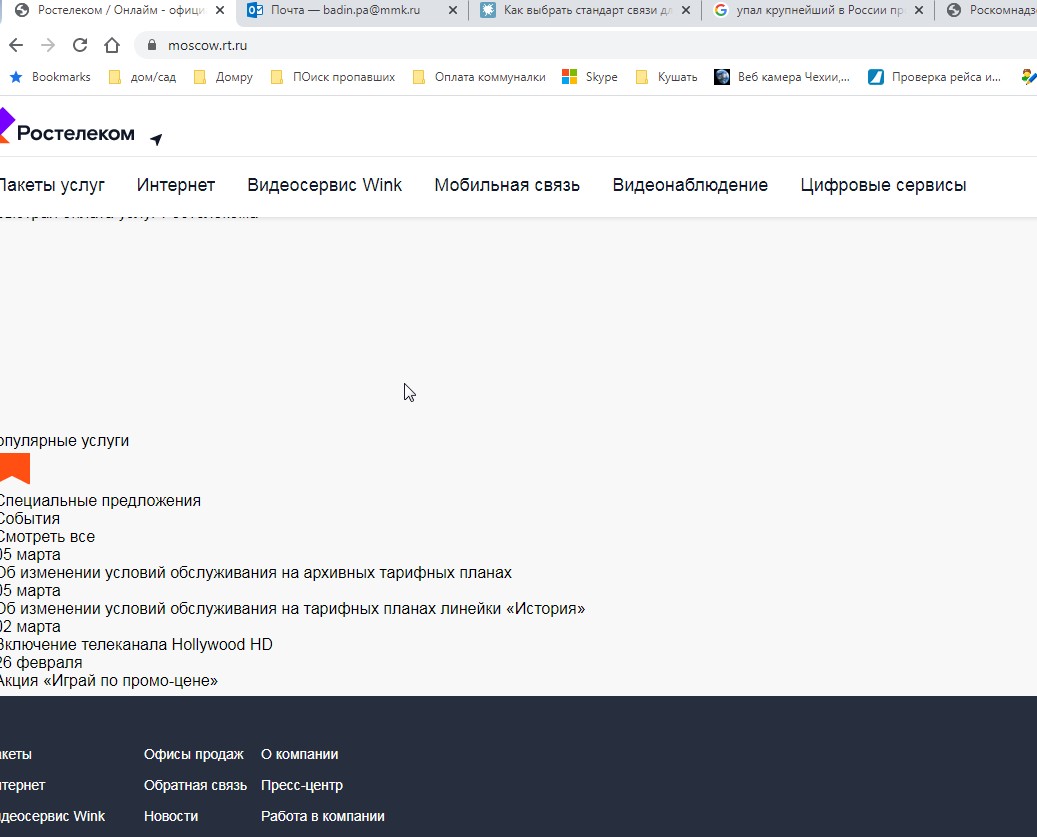Click the Смотреть все link
The image size is (1037, 837).
(46, 537)
